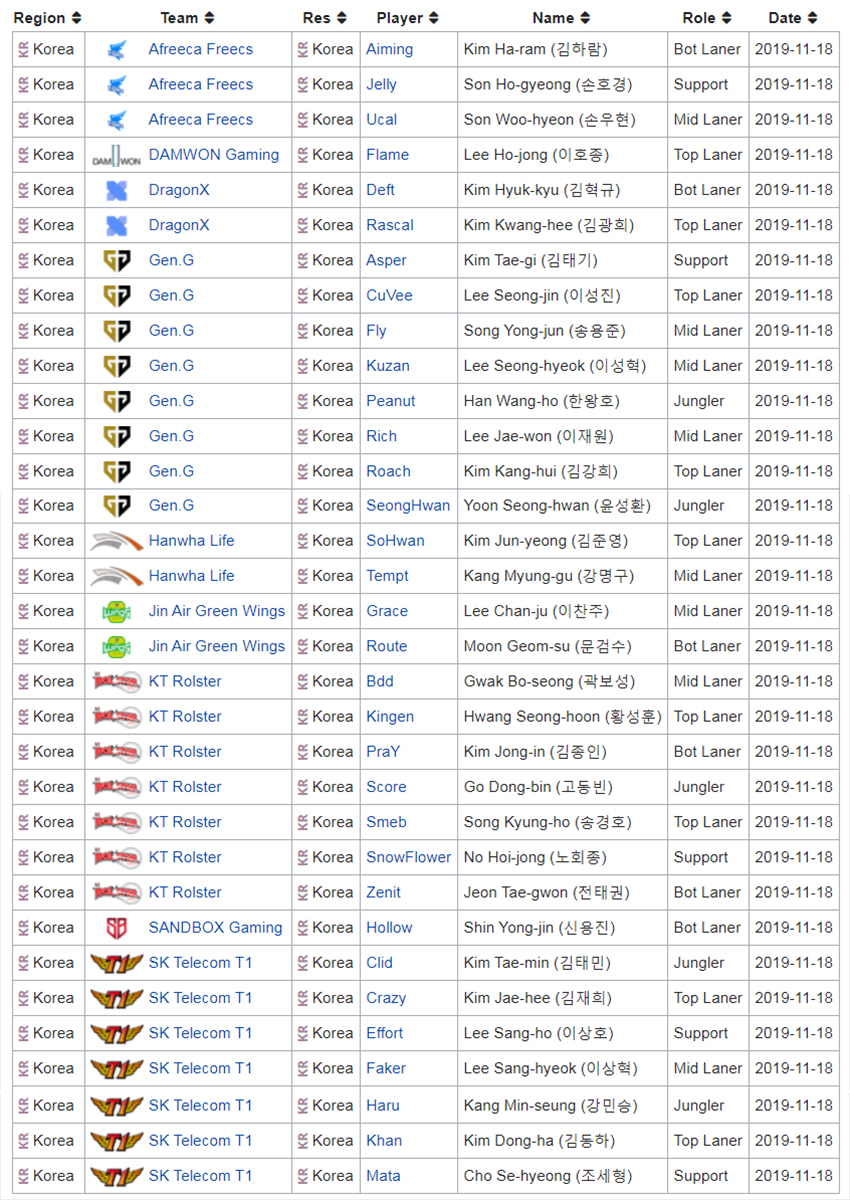Click Hanwha Life logo in Tempt row
Image resolution: width=850 pixels, height=1200 pixels.
coord(117,576)
